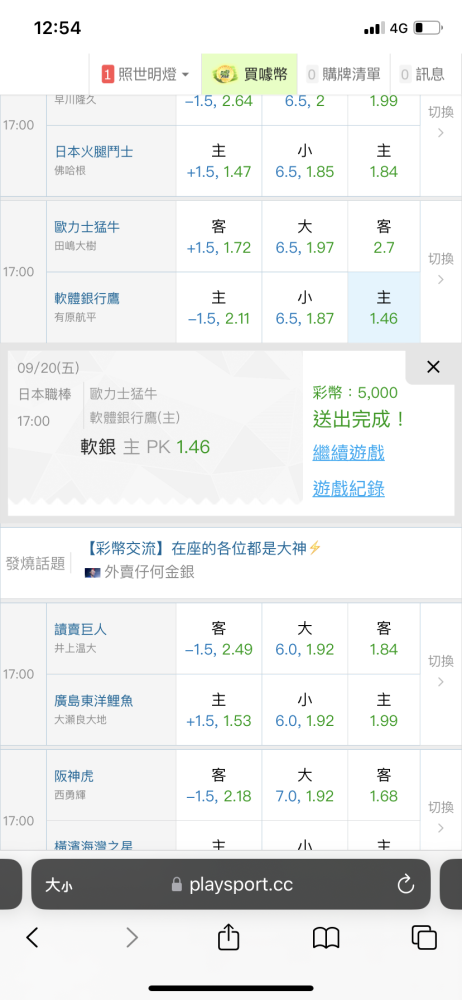The width and height of the screenshot is (462, 1000).
Task: Tap the 買噱幣 coin icon
Action: 225,75
